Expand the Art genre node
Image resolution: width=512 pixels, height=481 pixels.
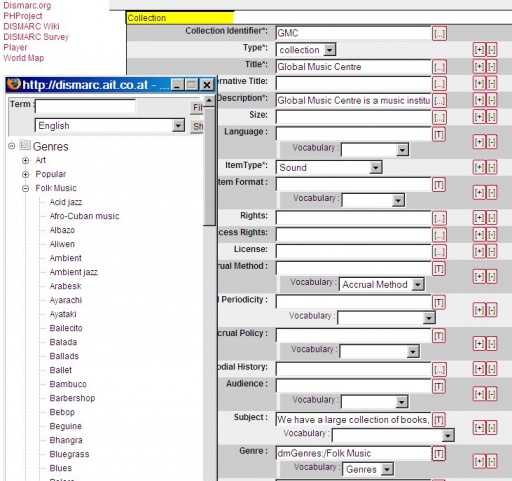click(25, 160)
